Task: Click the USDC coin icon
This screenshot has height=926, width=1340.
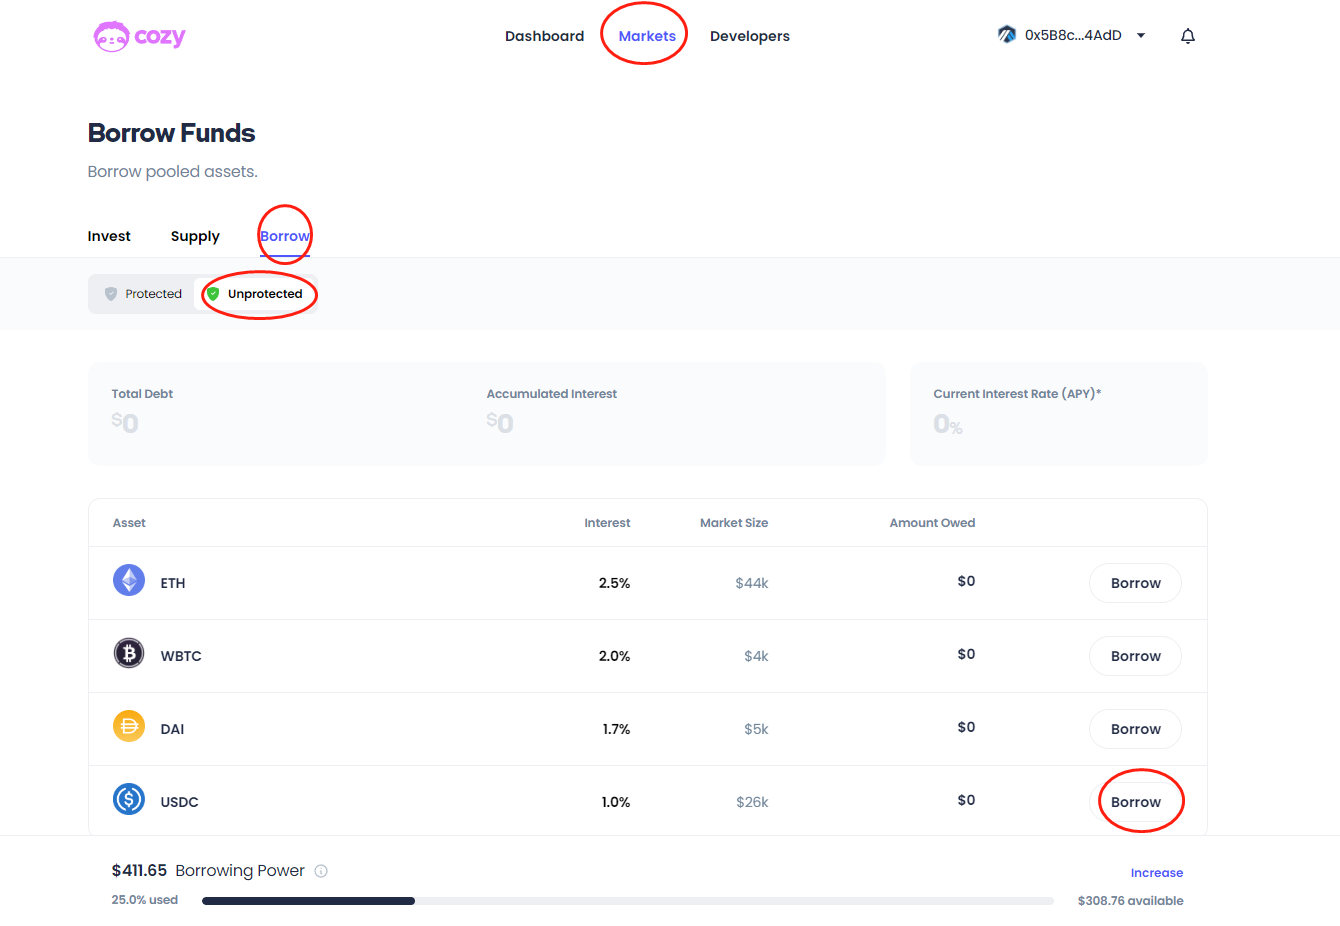Action: (129, 800)
